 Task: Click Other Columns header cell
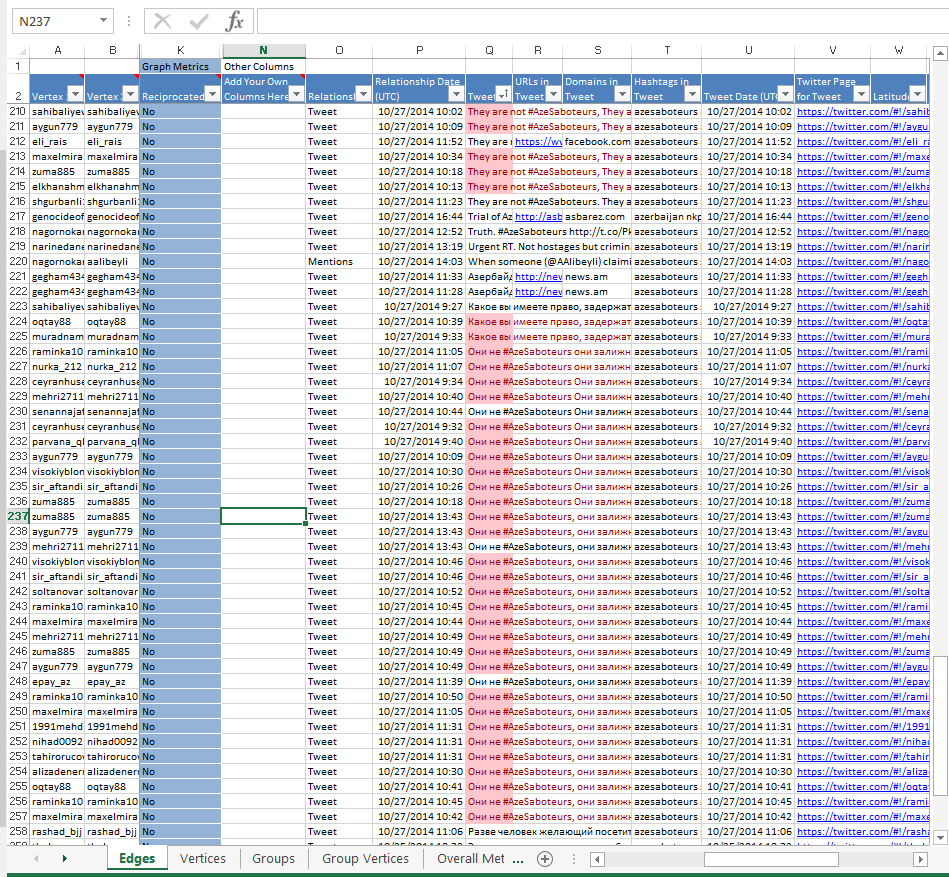263,67
